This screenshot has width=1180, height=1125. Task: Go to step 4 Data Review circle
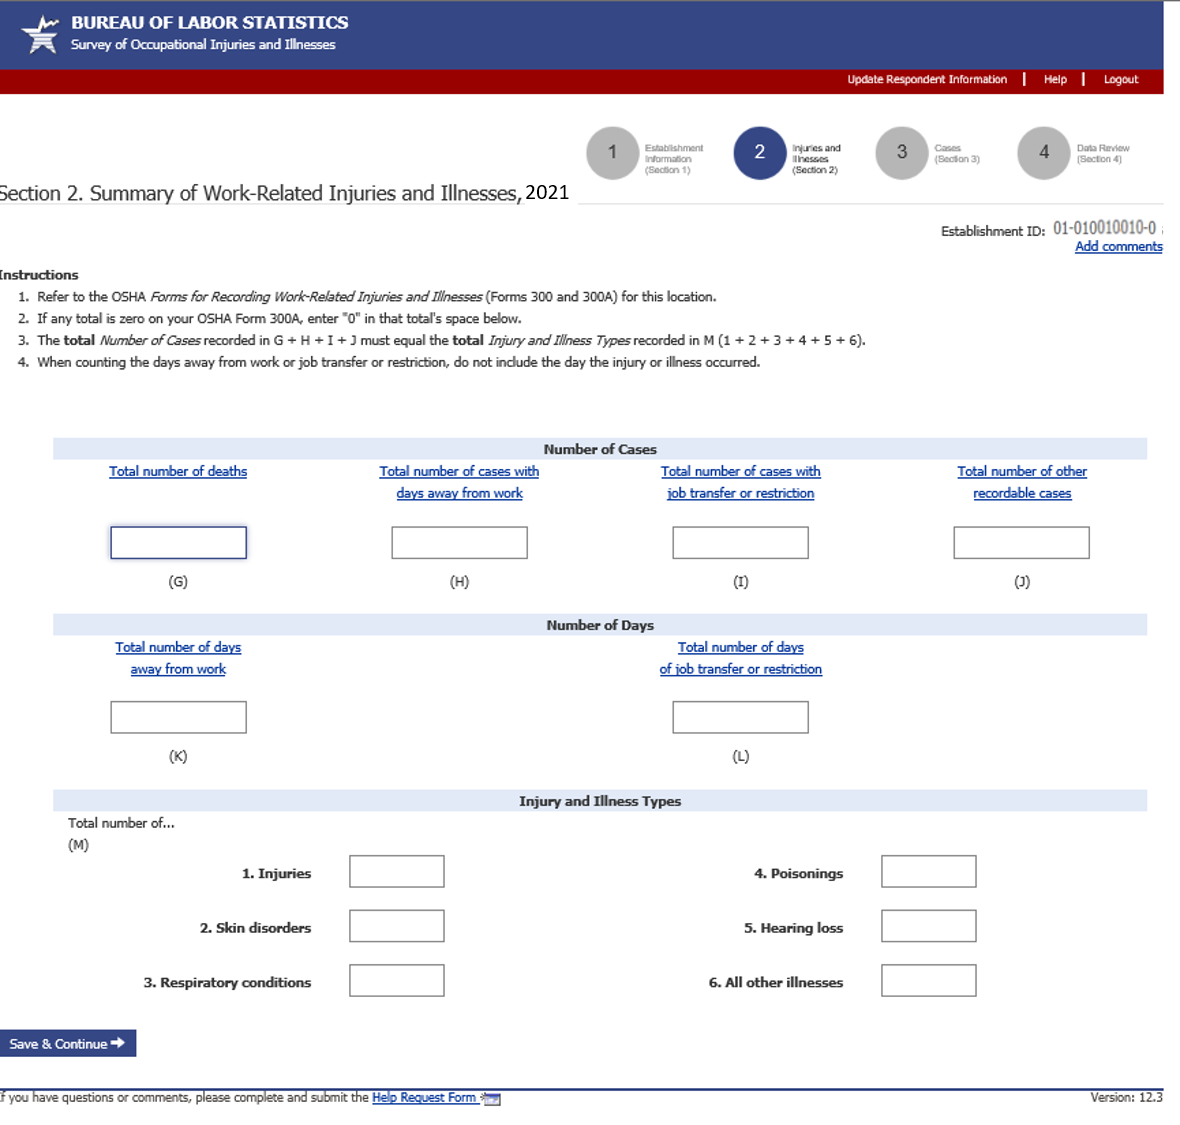click(x=1043, y=153)
